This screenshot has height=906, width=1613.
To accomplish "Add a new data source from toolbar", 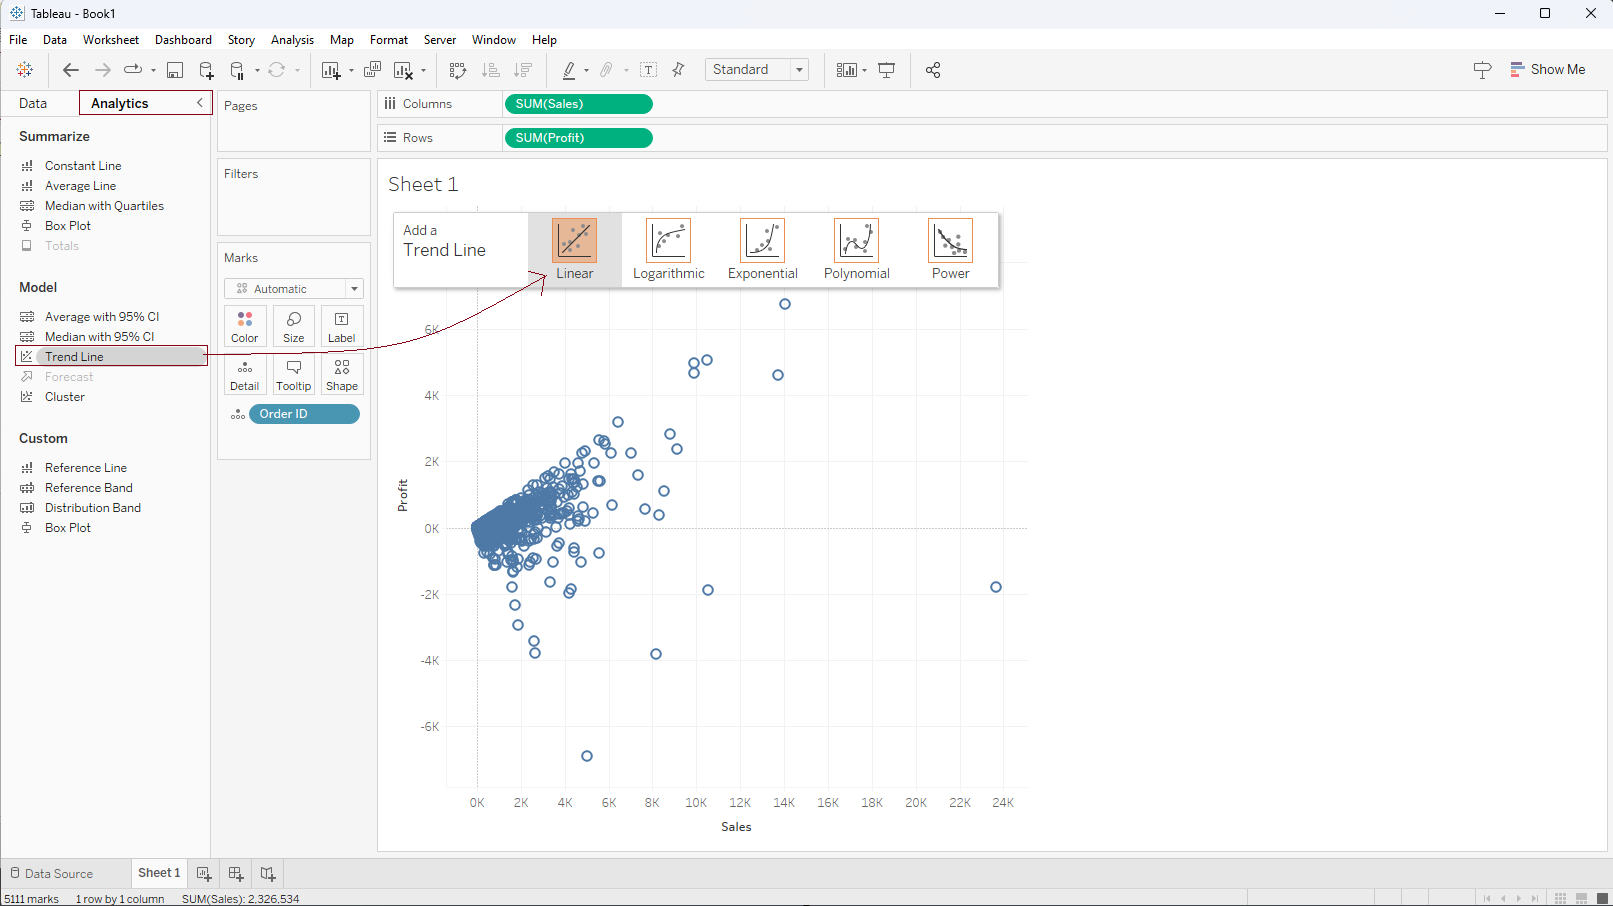I will (x=206, y=70).
